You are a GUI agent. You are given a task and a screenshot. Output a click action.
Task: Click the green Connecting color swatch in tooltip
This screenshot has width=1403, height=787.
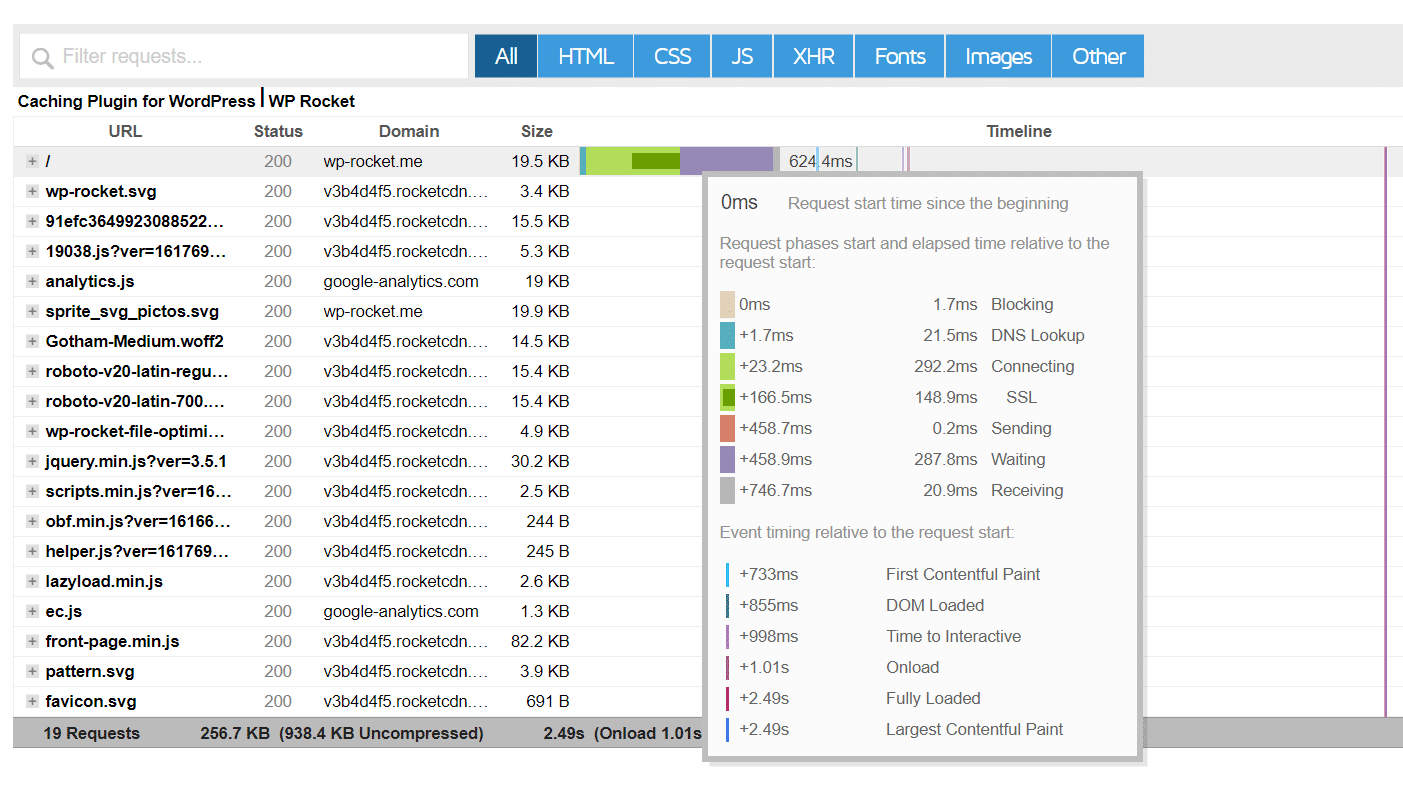[x=727, y=367]
